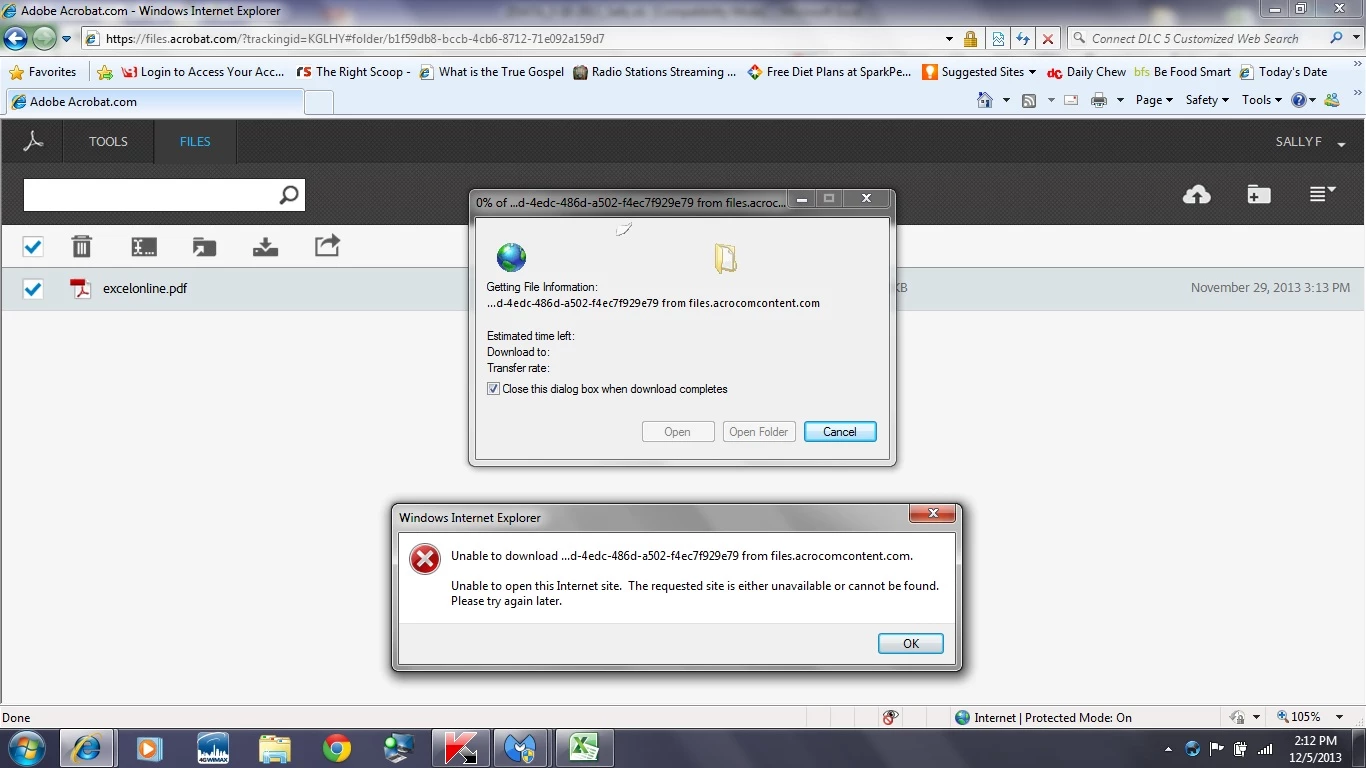Viewport: 1366px width, 768px height.
Task: Open Daily Chew favorite link
Action: click(x=1086, y=72)
